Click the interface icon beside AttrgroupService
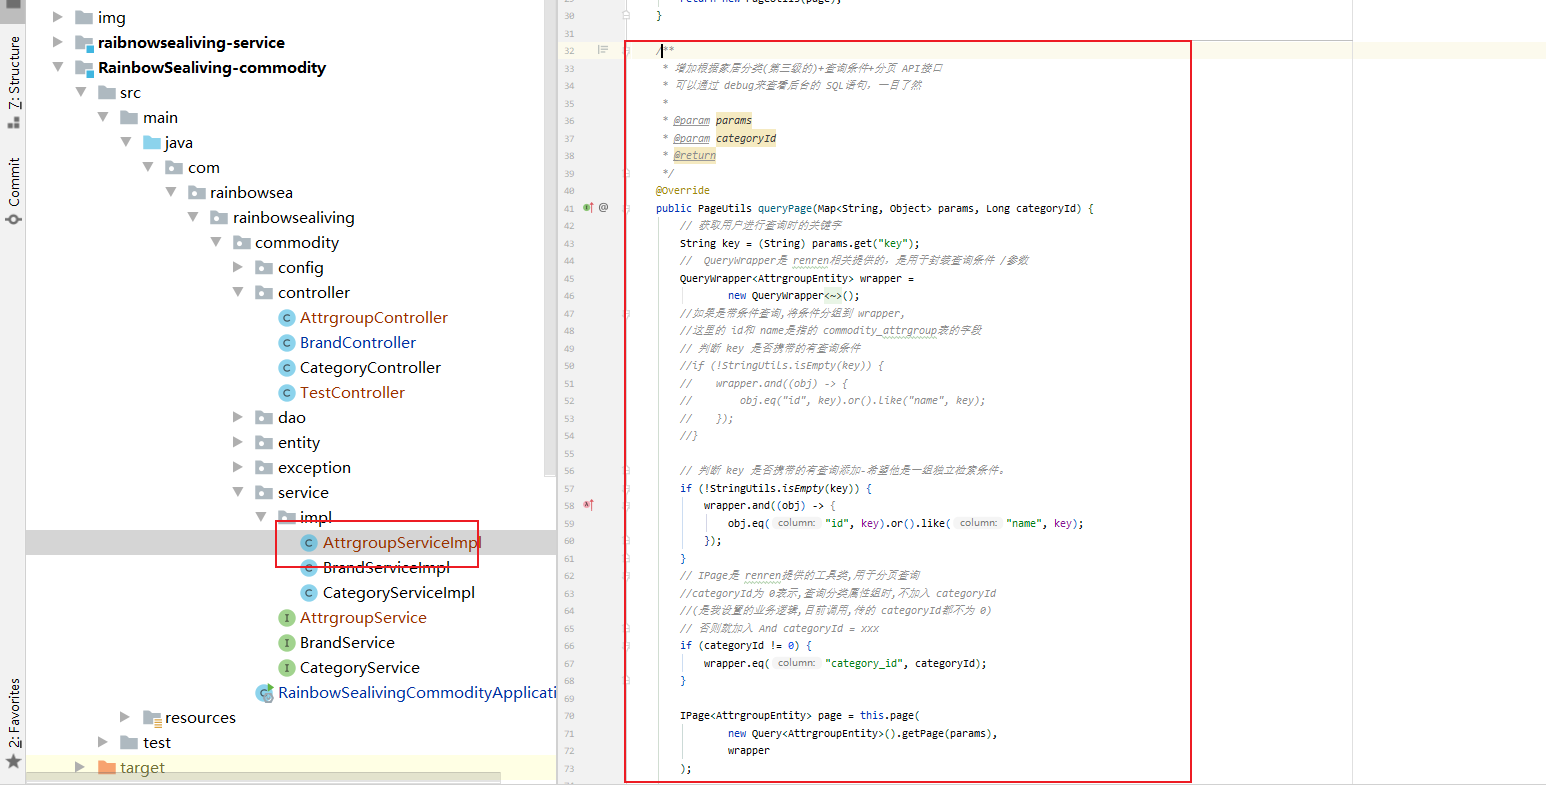Screen dimensions: 1546x785 click(x=286, y=617)
